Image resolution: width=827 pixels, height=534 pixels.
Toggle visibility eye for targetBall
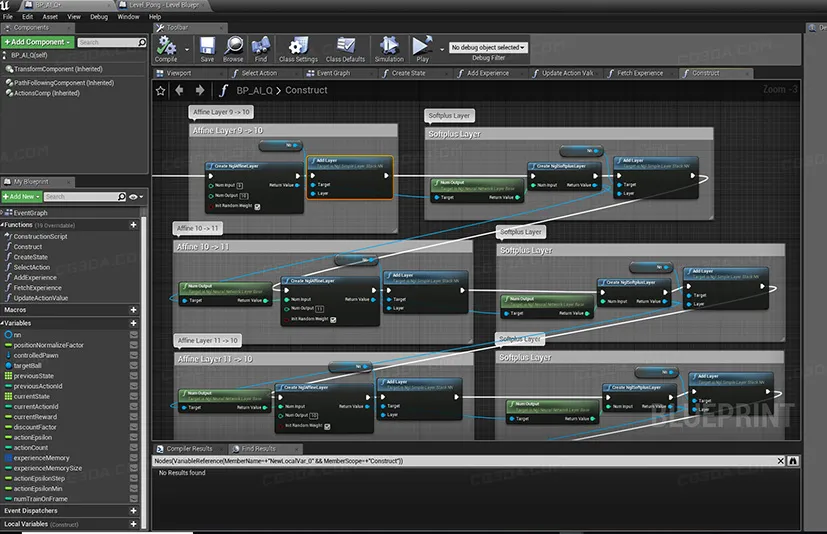[134, 365]
